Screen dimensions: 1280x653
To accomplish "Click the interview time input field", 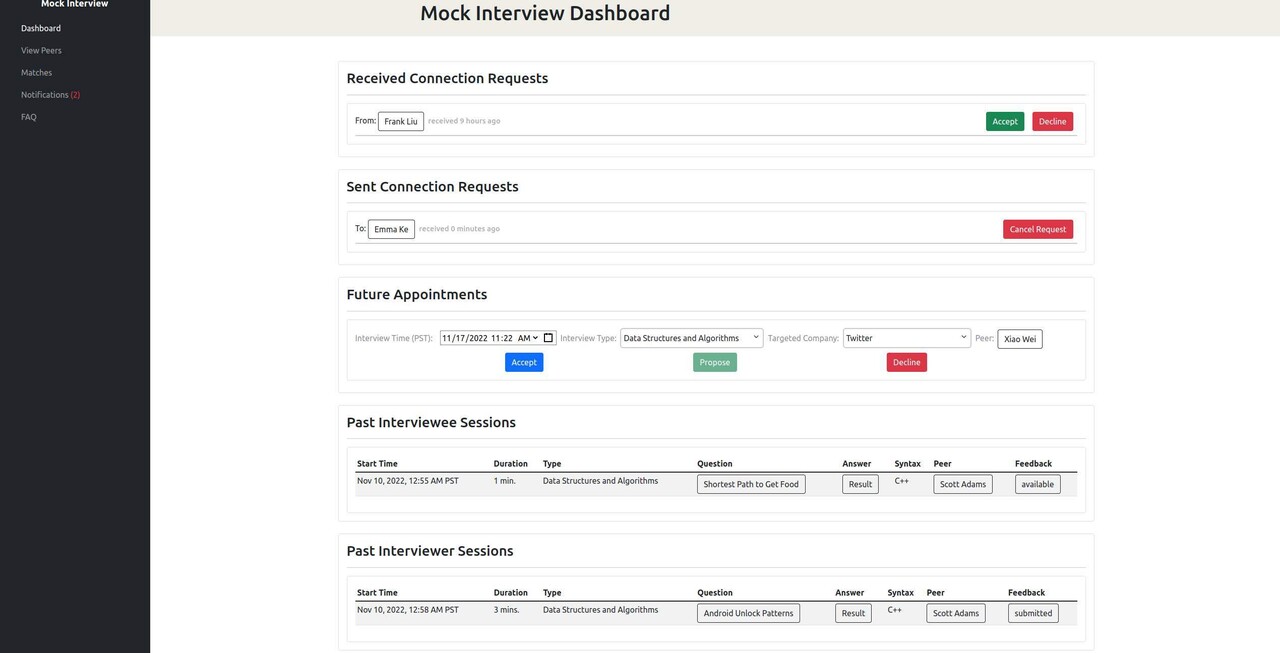I will click(480, 337).
